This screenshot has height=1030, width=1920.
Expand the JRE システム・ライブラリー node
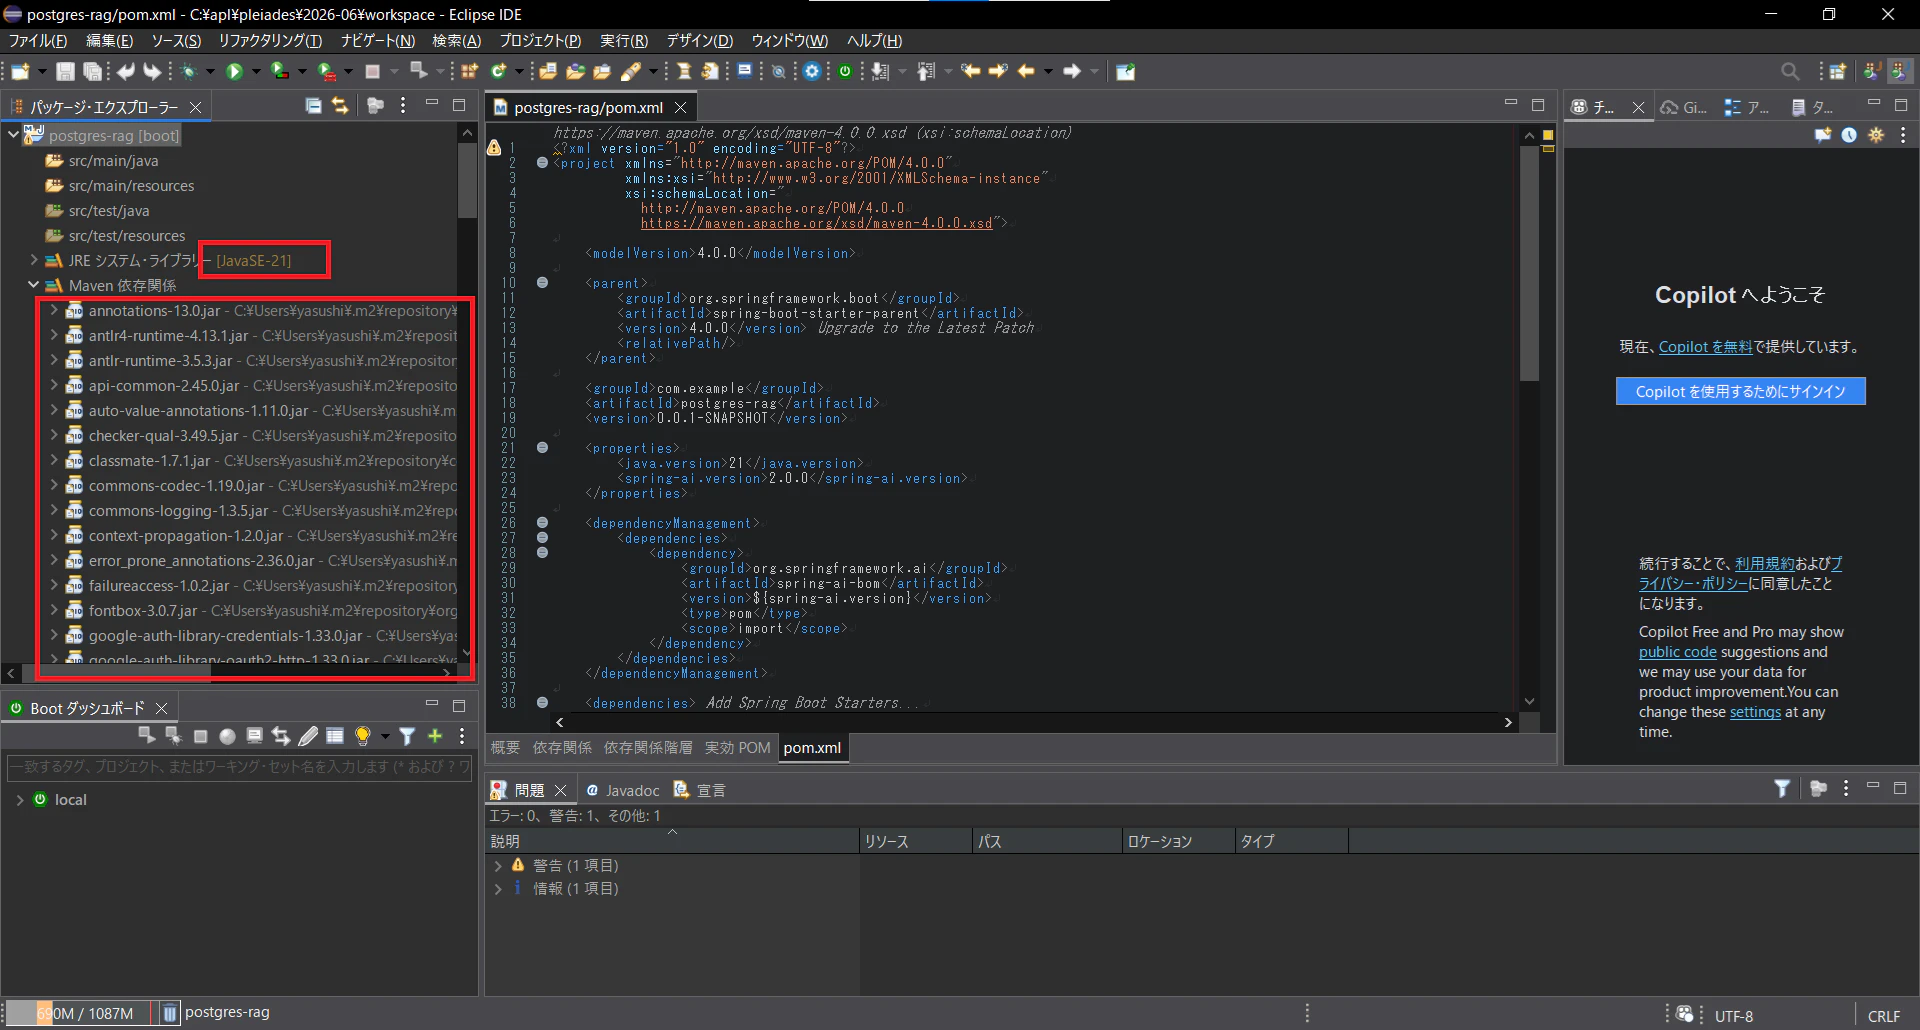click(x=33, y=260)
